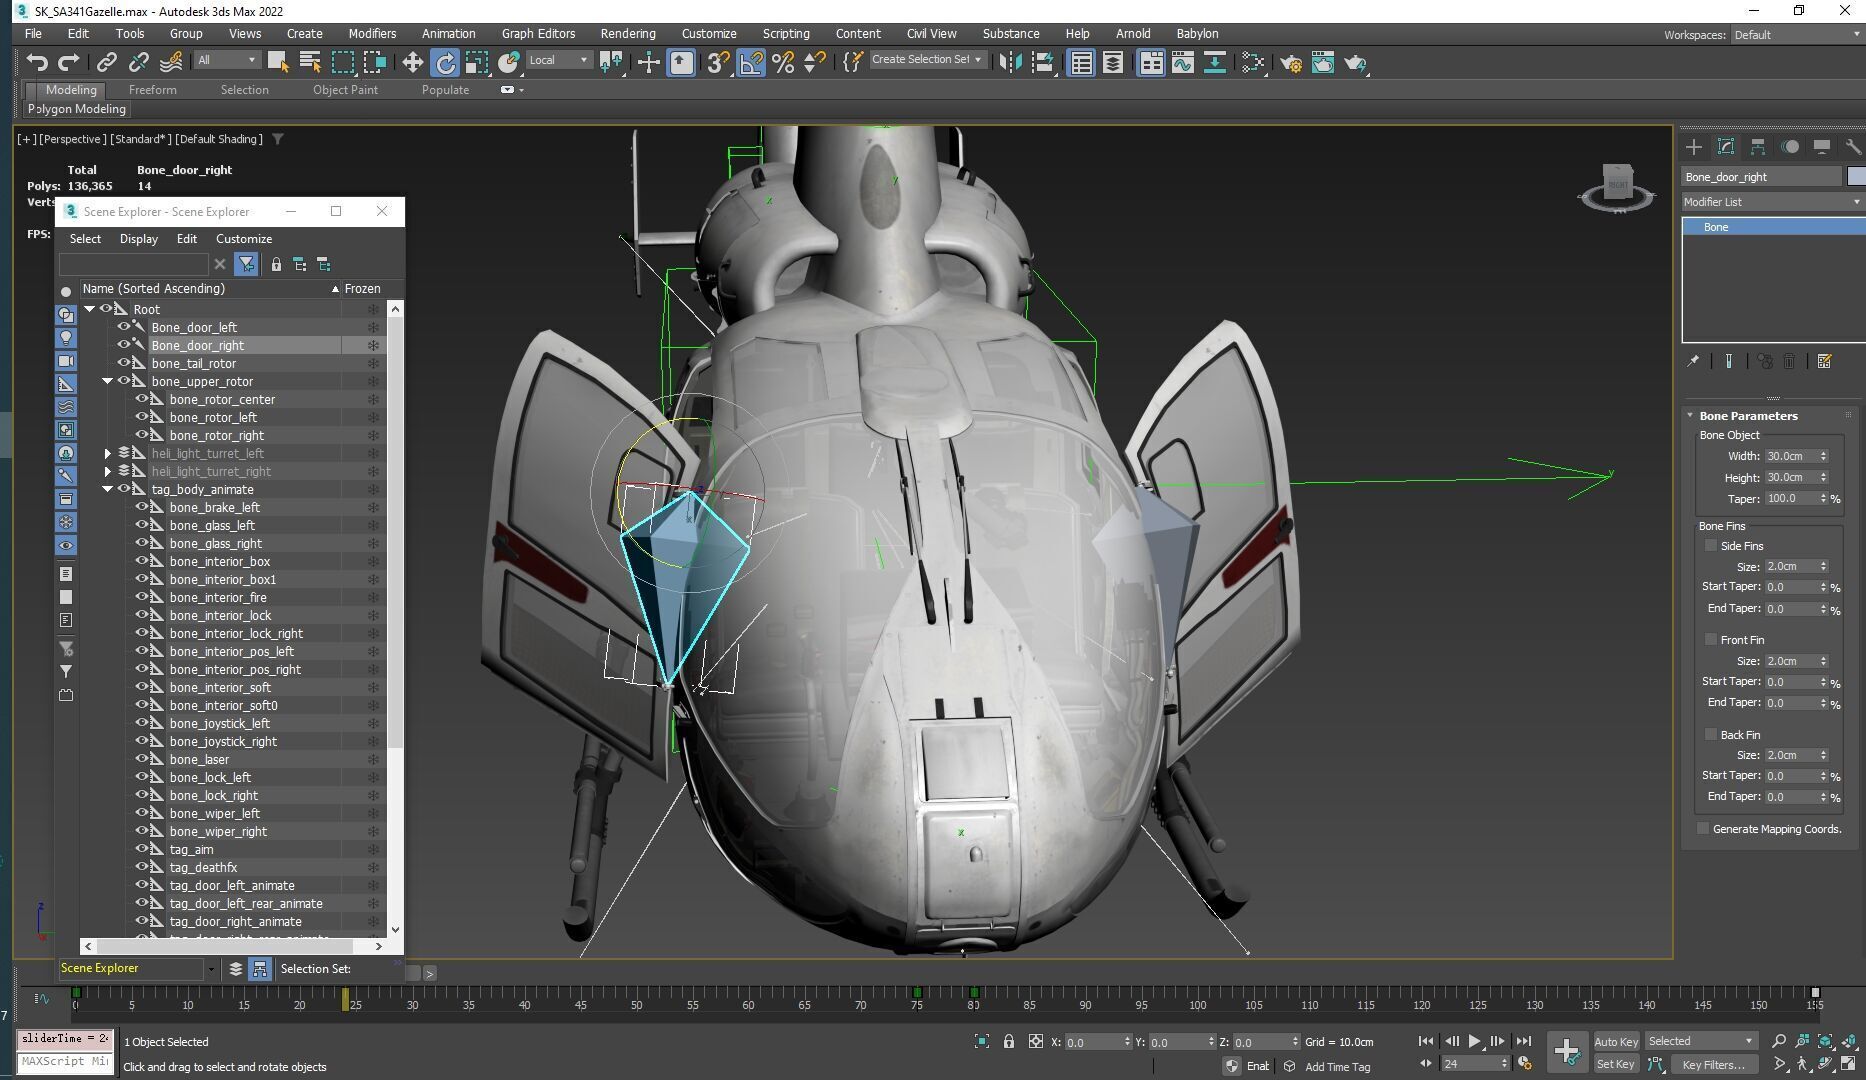Expand heli_light_turret_right node
The height and width of the screenshot is (1080, 1866).
[x=108, y=471]
